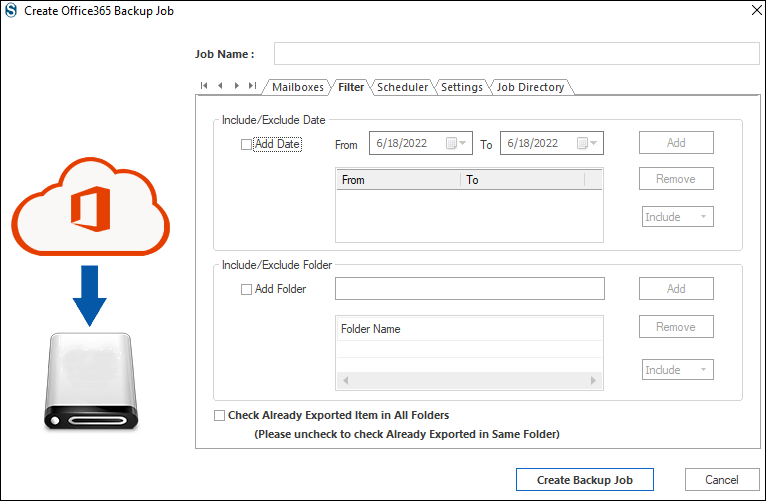Screen dimensions: 766x501
Task: Click the hard drive image
Action: (x=88, y=381)
